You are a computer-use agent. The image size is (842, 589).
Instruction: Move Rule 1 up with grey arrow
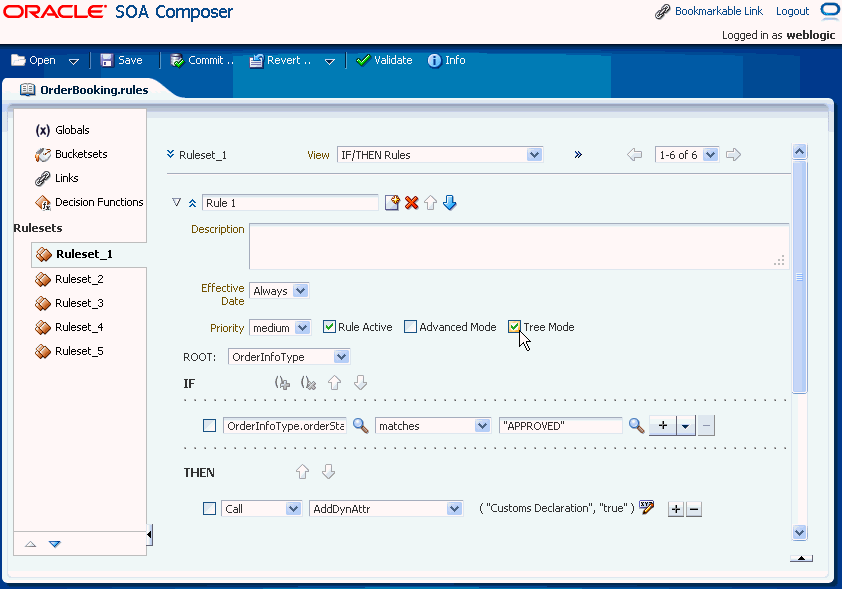(x=430, y=203)
